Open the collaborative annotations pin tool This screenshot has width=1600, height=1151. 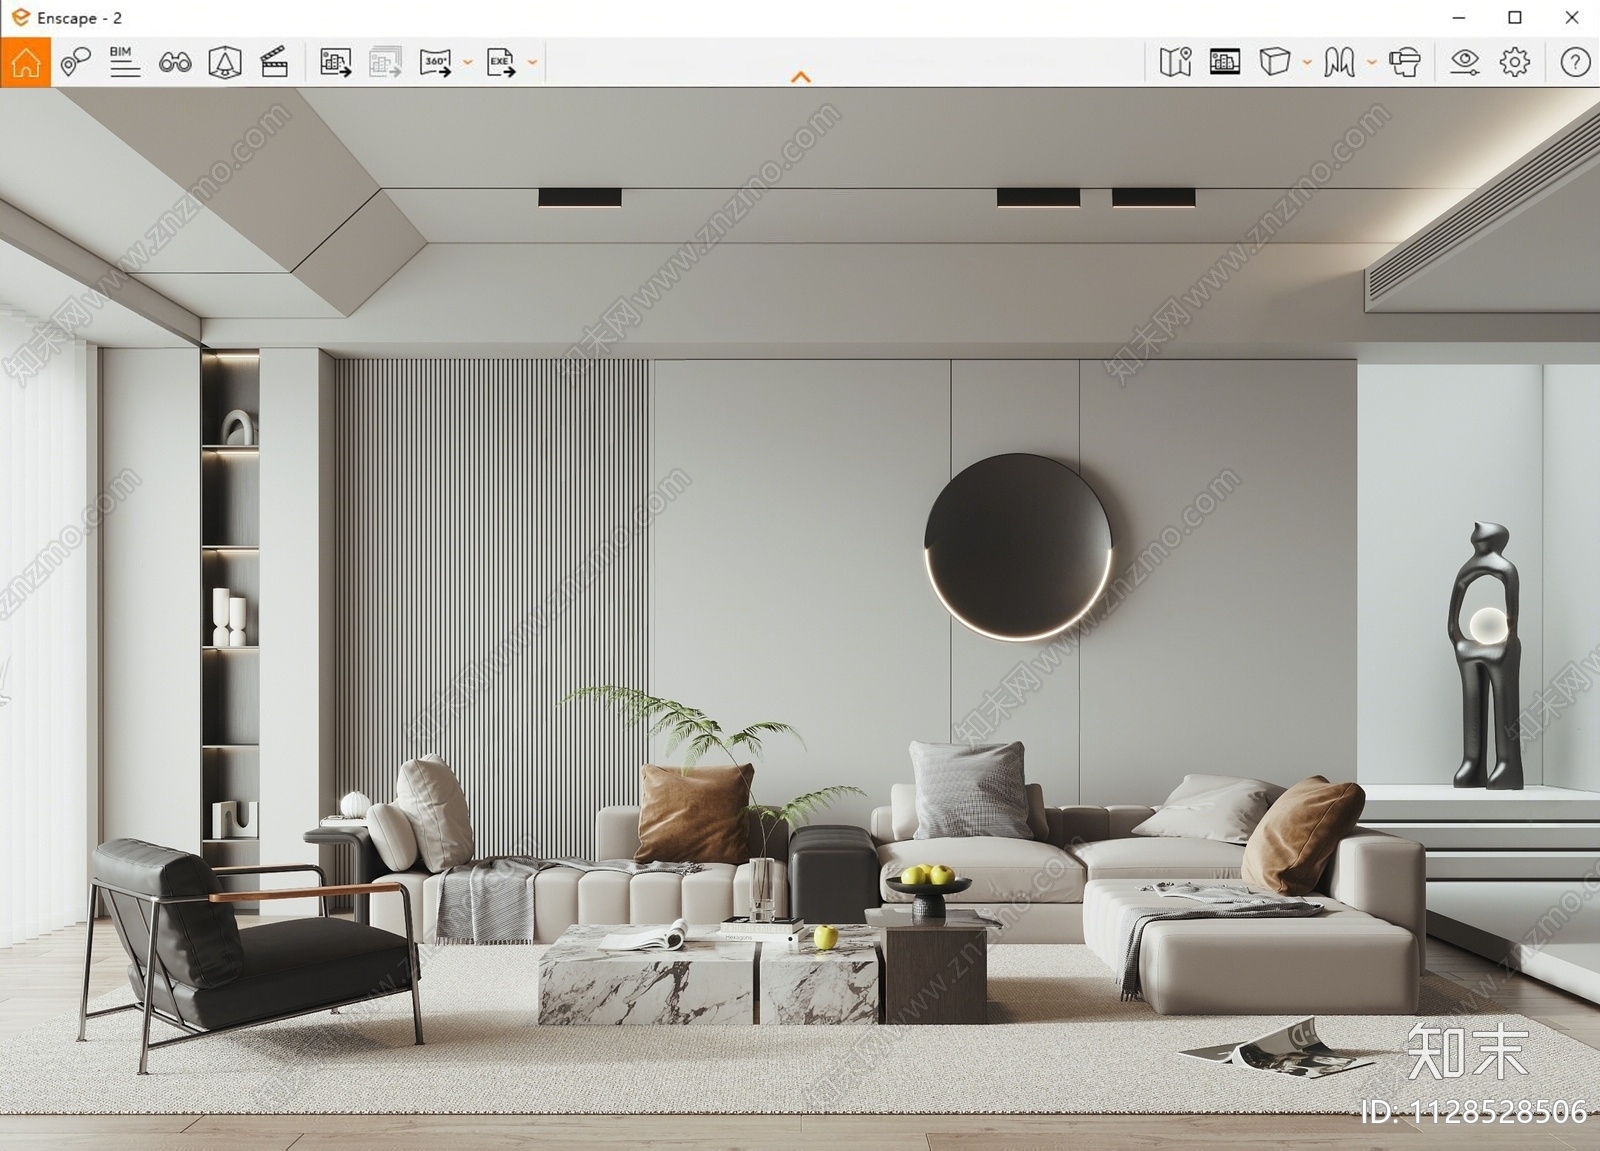pos(75,62)
